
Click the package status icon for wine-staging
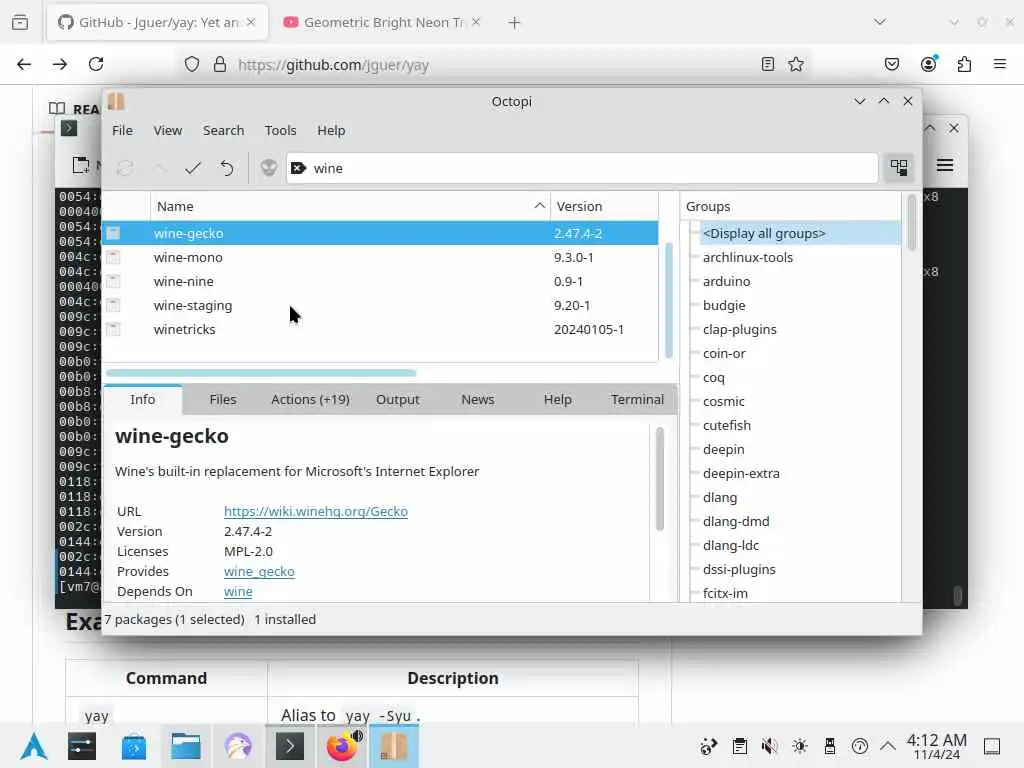[113, 305]
